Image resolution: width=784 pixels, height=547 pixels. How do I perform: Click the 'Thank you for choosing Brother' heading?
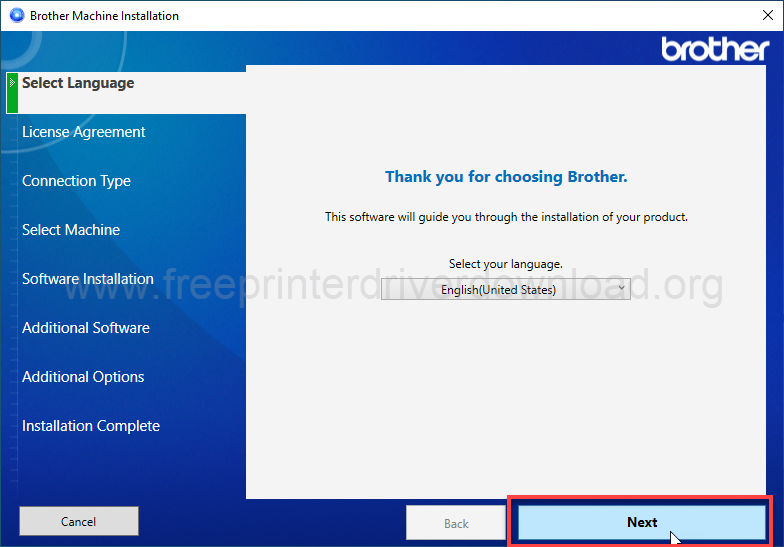click(x=506, y=177)
